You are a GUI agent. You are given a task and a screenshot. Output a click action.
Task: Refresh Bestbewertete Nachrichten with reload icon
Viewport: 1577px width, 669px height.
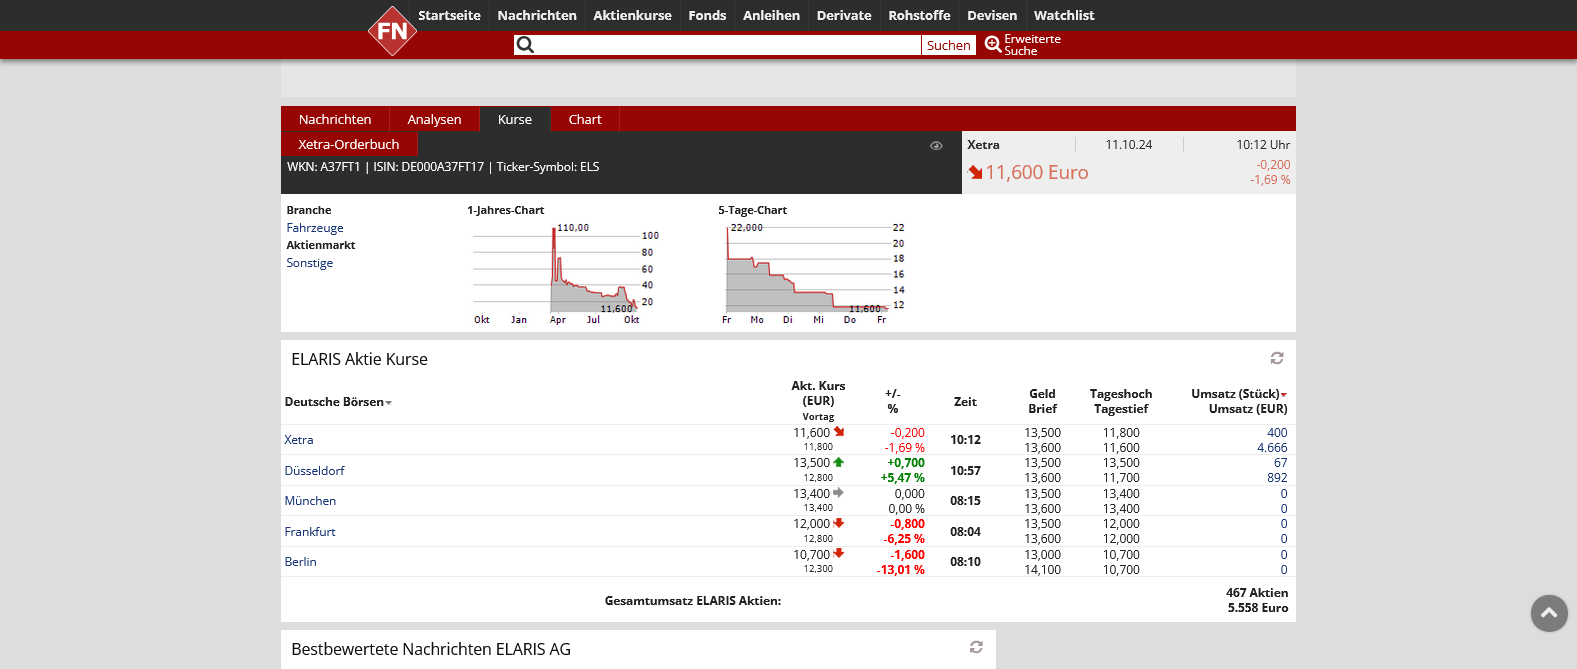(x=976, y=647)
